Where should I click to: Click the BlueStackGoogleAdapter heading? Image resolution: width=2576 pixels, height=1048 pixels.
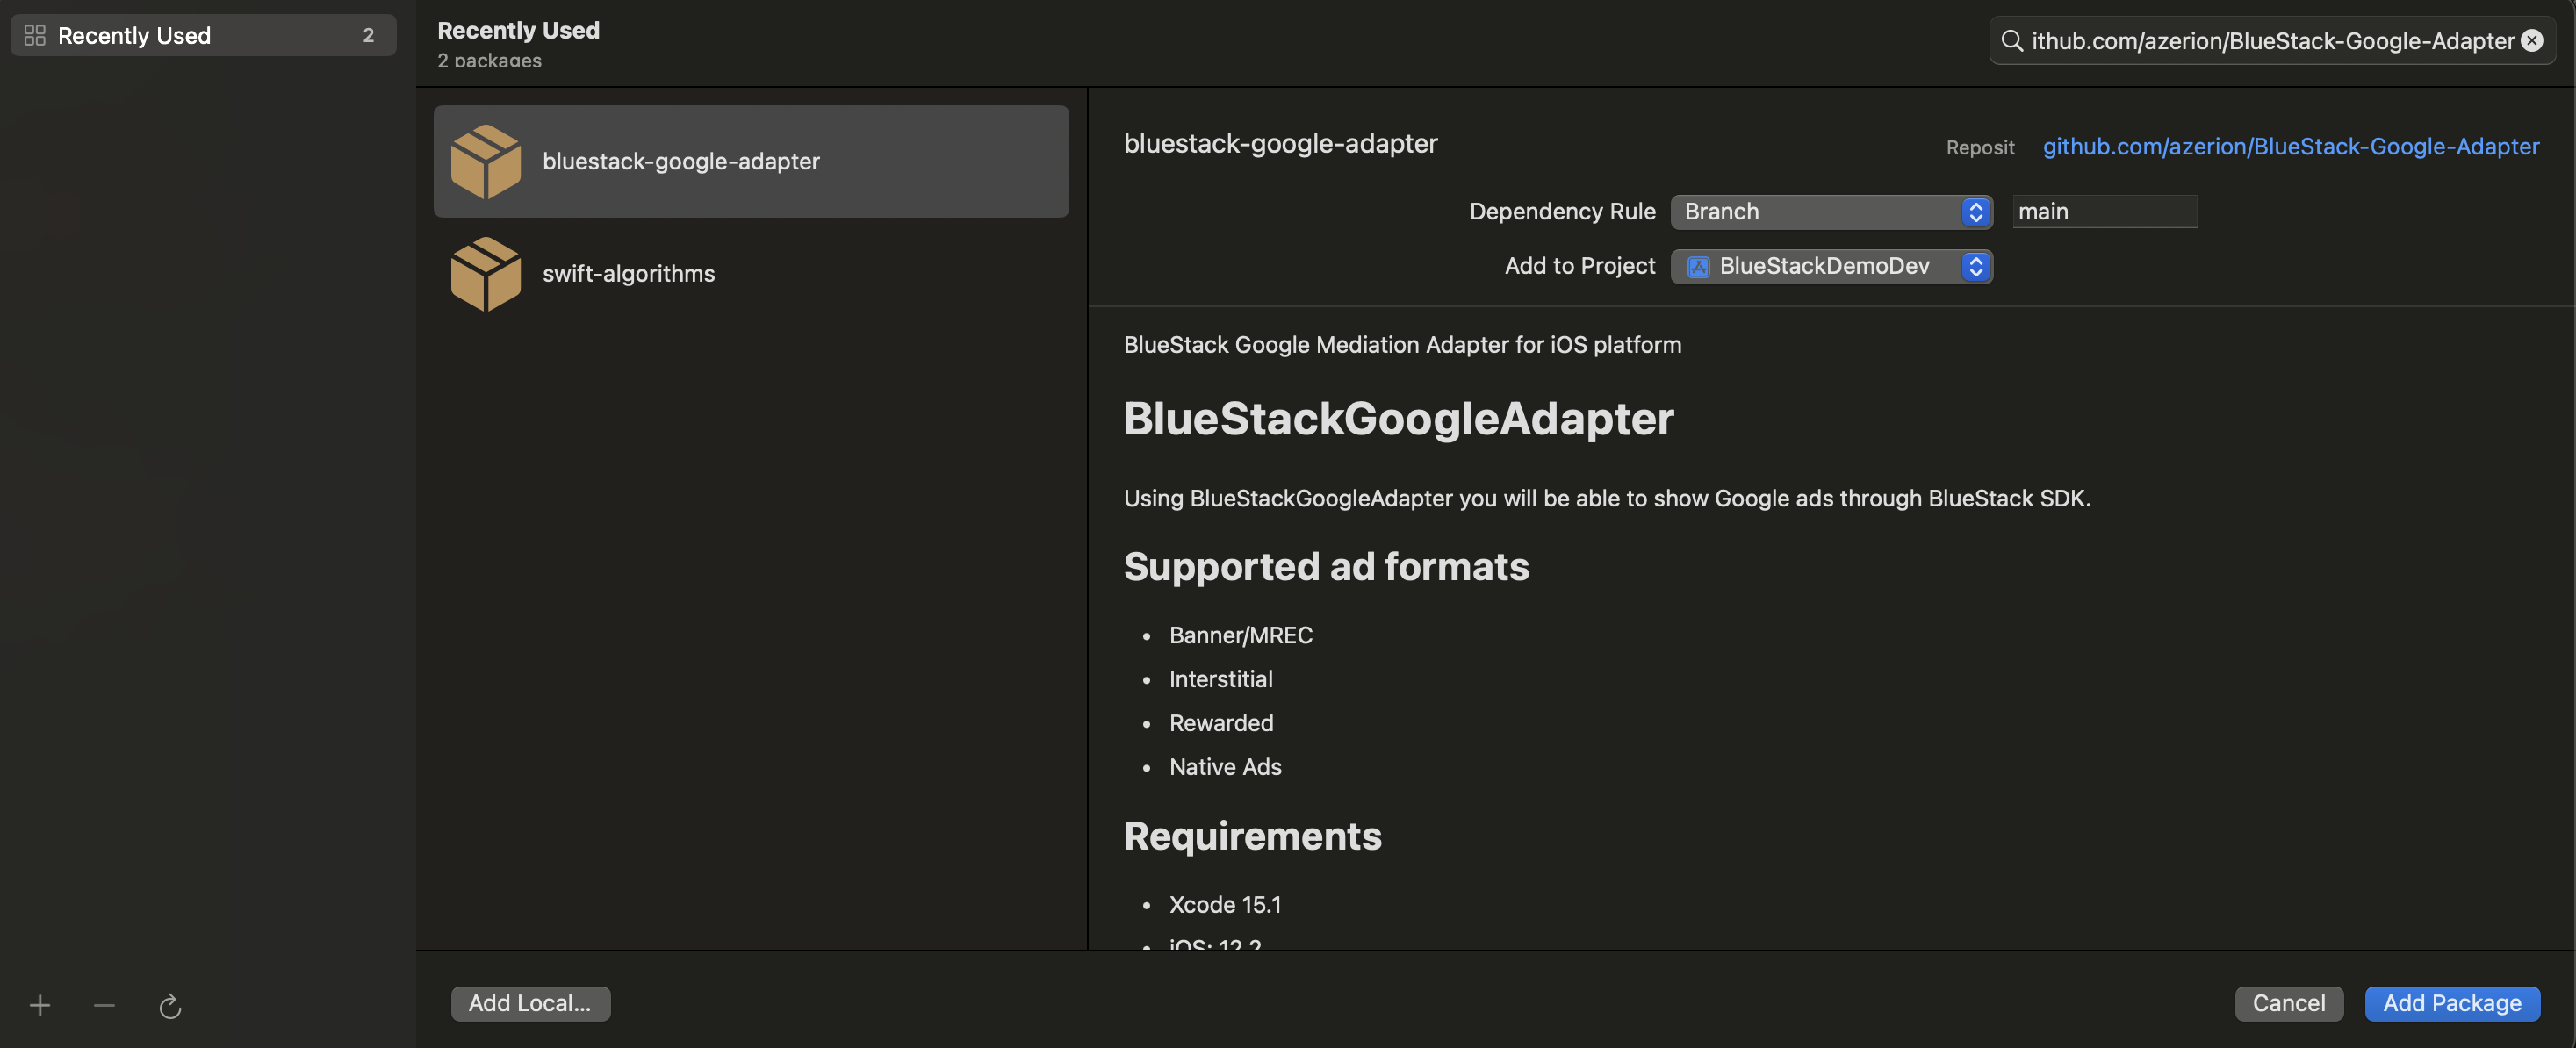coord(1398,418)
